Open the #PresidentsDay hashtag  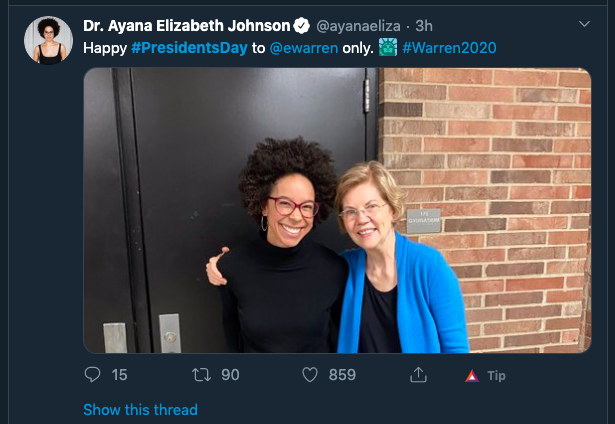point(189,48)
